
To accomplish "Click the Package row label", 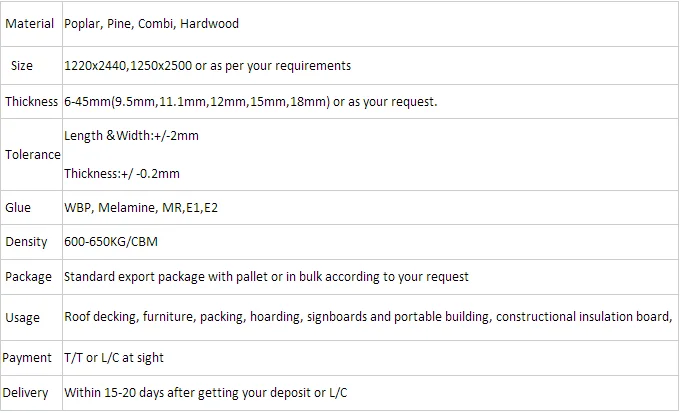I will pyautogui.click(x=29, y=276).
